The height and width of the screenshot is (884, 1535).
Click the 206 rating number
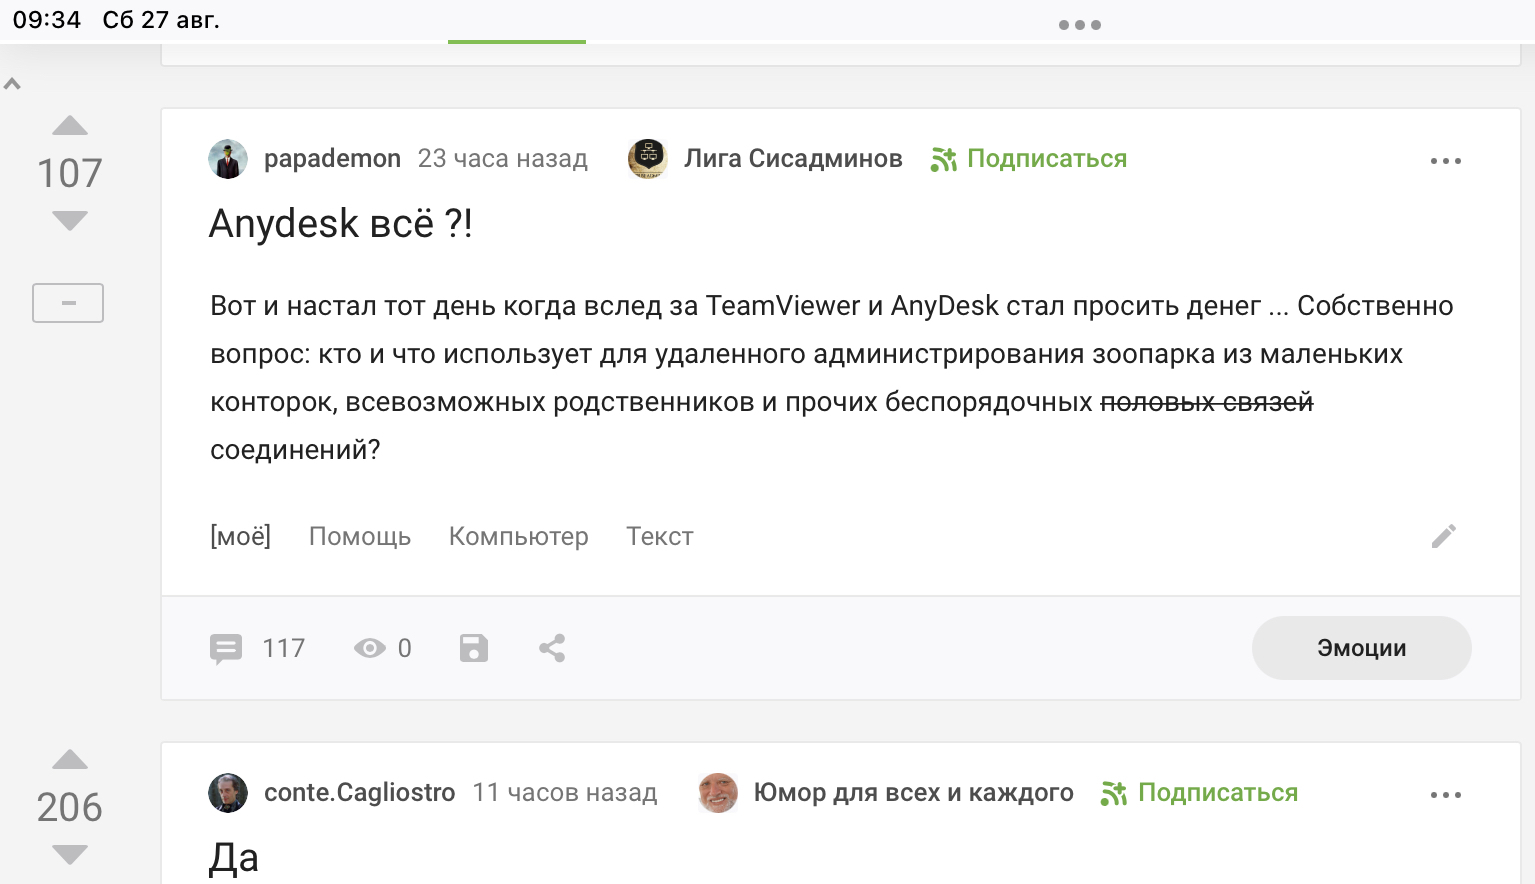point(70,807)
